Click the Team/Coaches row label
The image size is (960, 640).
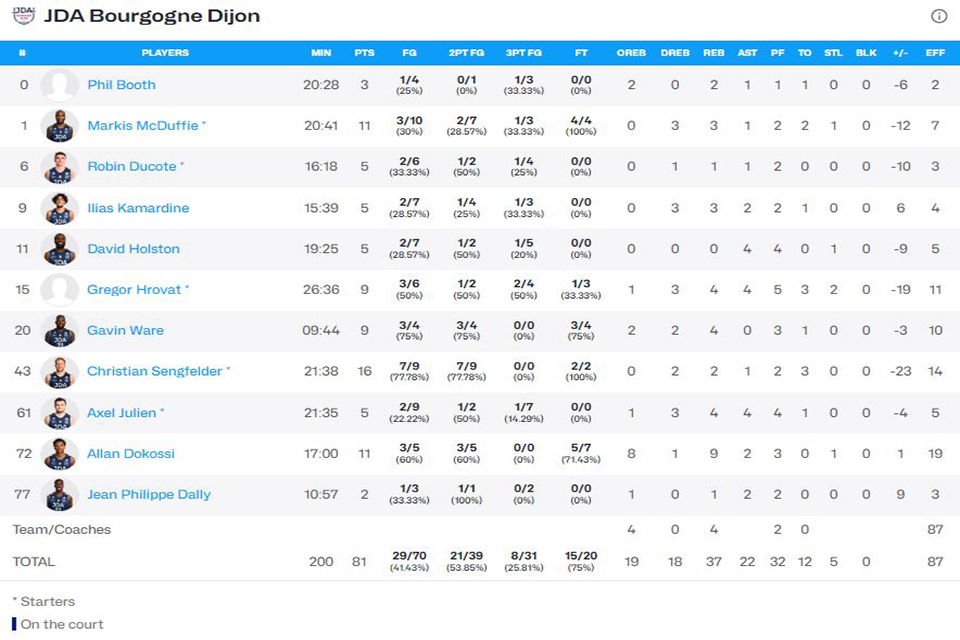pyautogui.click(x=62, y=529)
